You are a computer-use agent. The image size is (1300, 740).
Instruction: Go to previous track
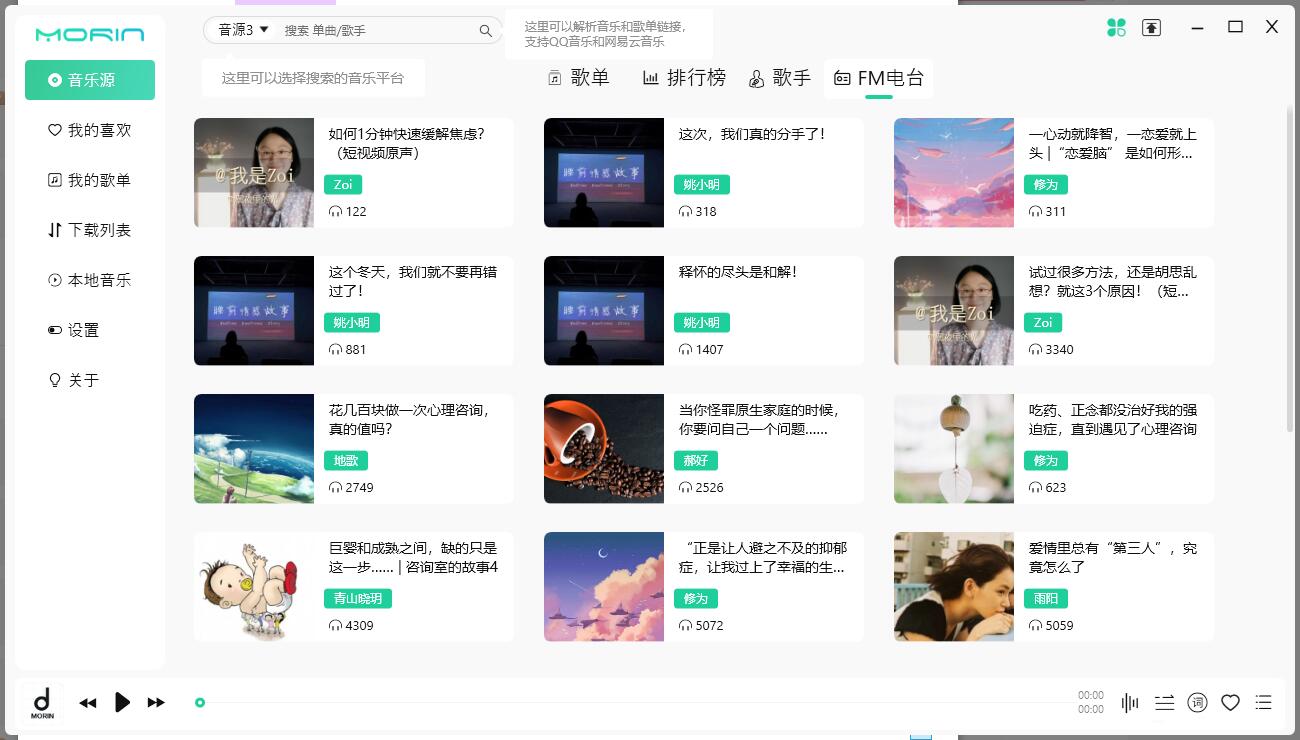(88, 703)
